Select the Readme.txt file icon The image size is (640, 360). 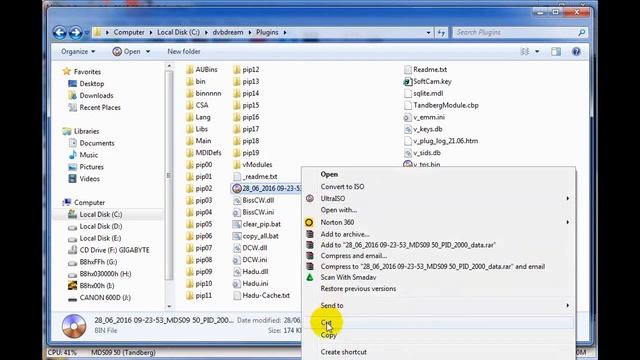tap(407, 69)
